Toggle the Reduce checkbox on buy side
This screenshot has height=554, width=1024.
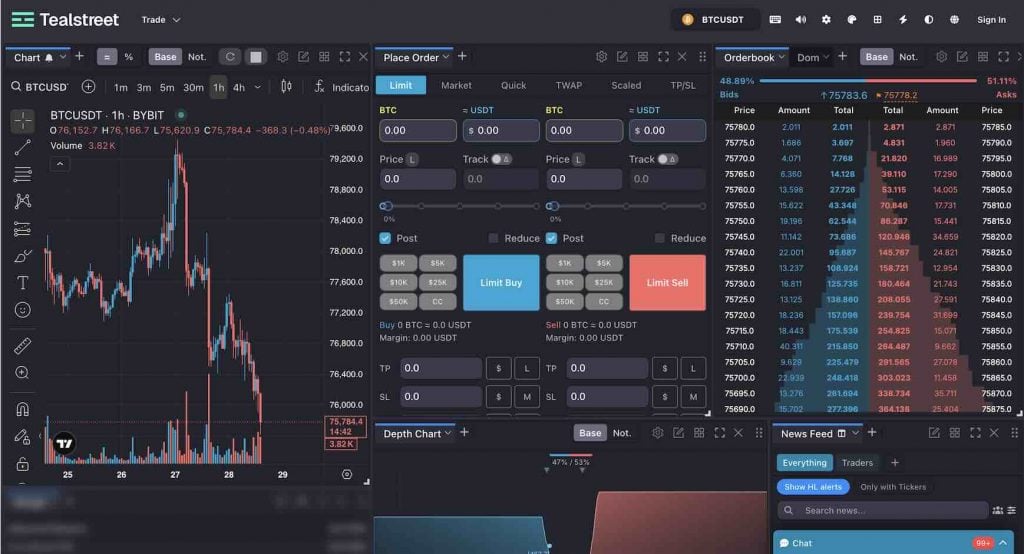(x=493, y=238)
